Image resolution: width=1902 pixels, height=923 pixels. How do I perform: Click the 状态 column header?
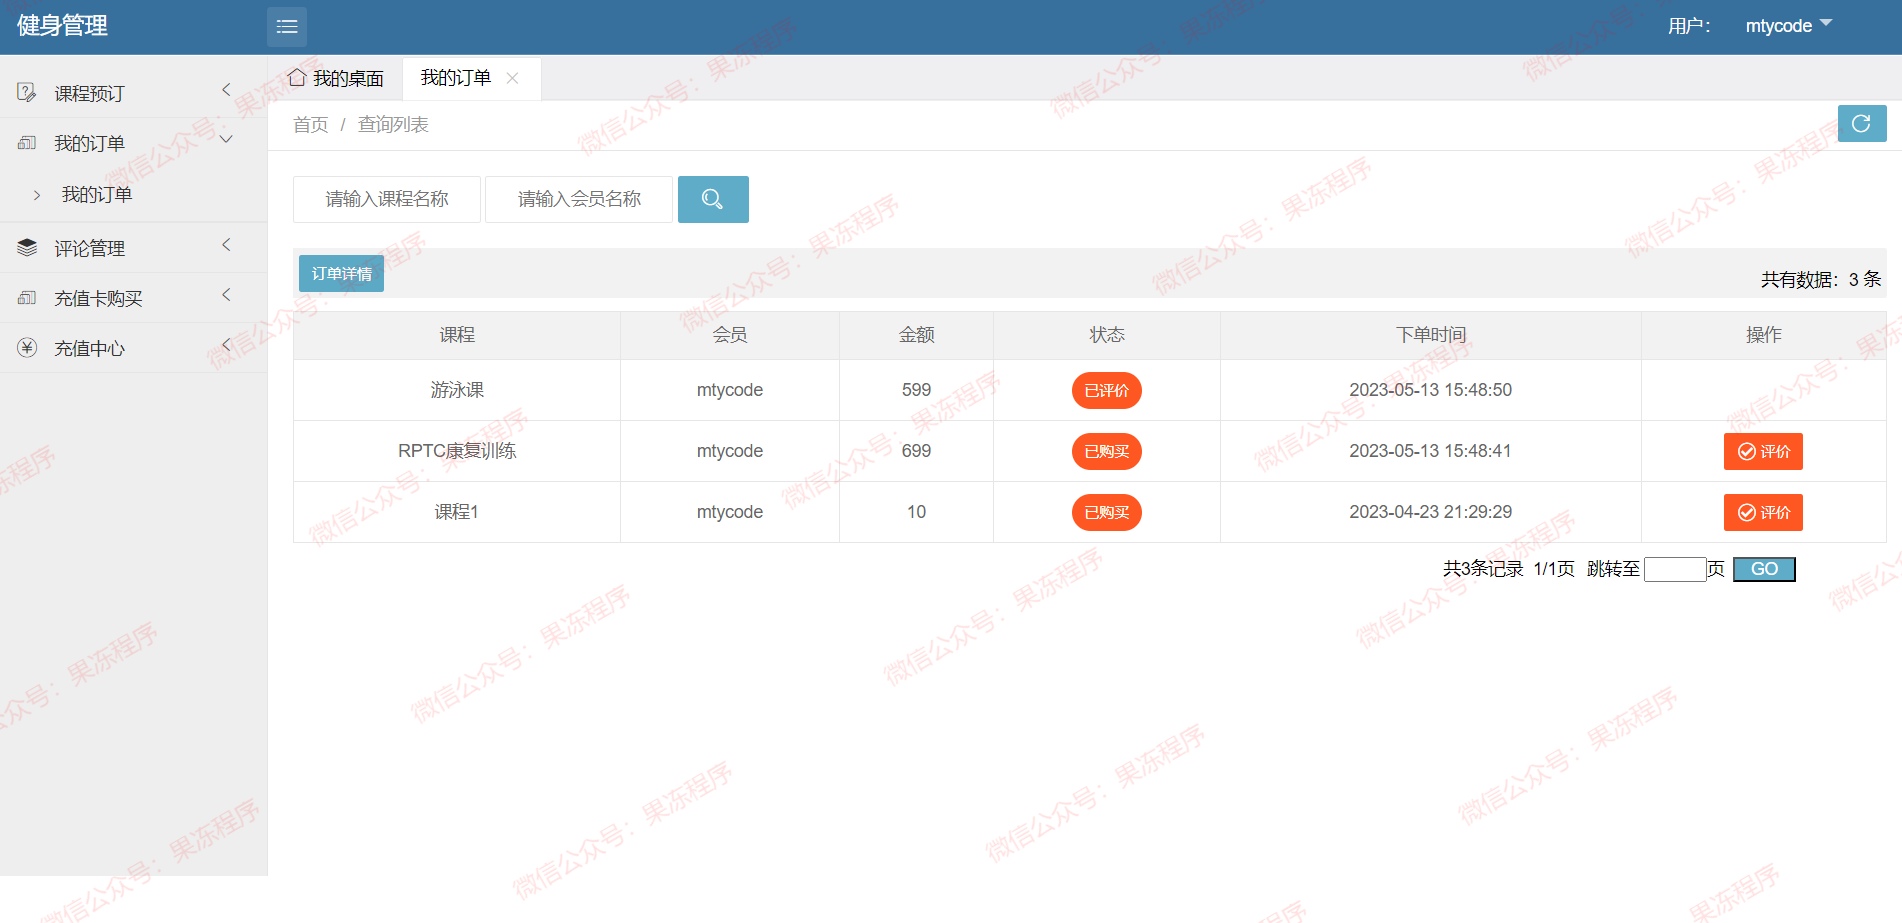click(x=1107, y=335)
